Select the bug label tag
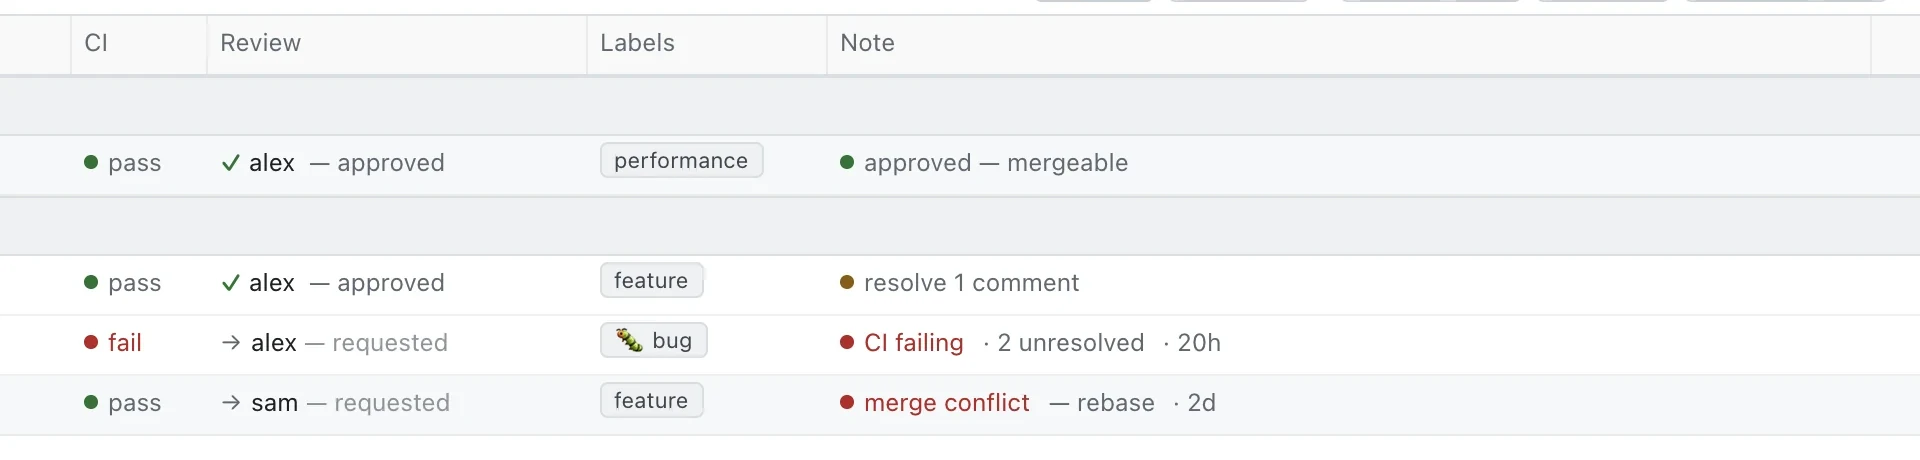This screenshot has width=1920, height=460. (x=654, y=340)
